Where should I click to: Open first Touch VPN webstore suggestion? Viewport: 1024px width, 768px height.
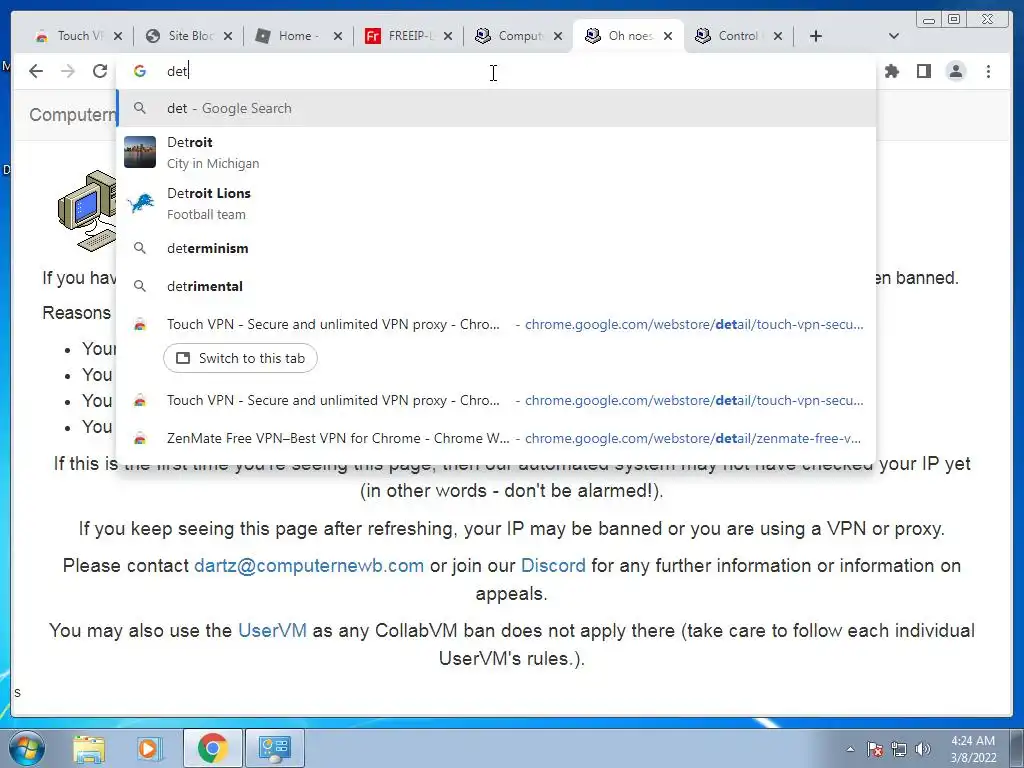pos(496,325)
